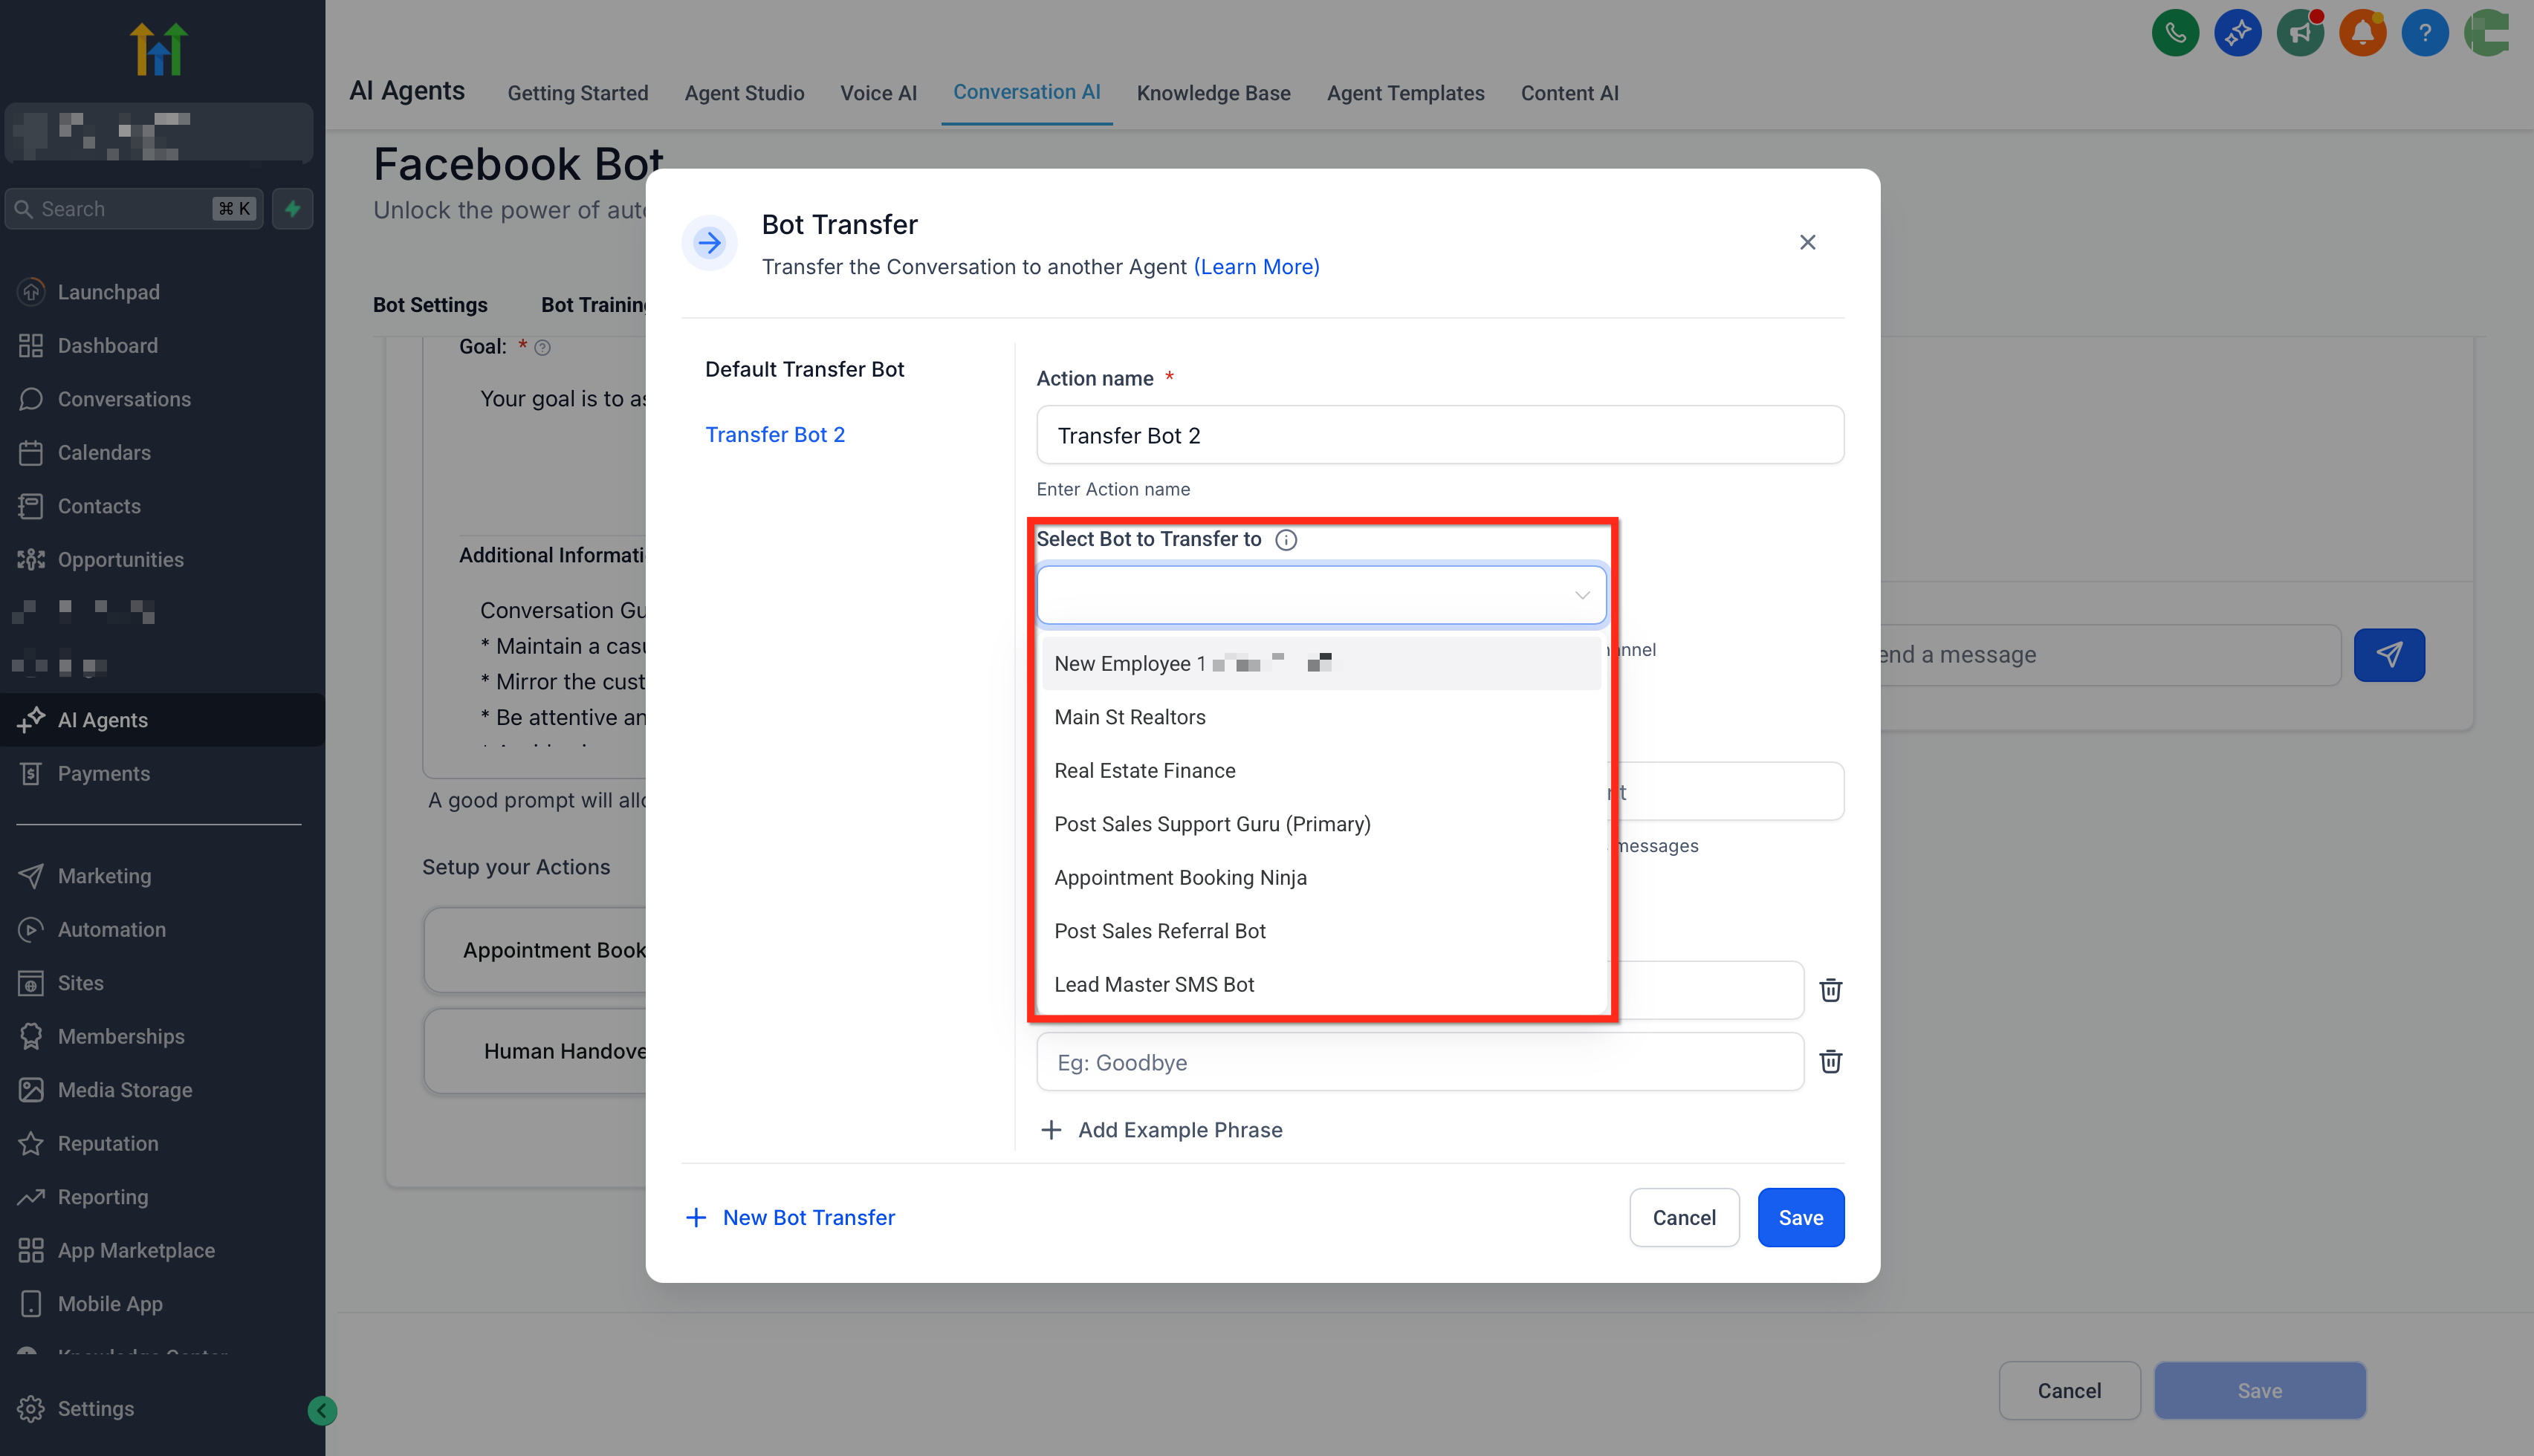Open the notifications bell icon
This screenshot has height=1456, width=2534.
(x=2362, y=33)
